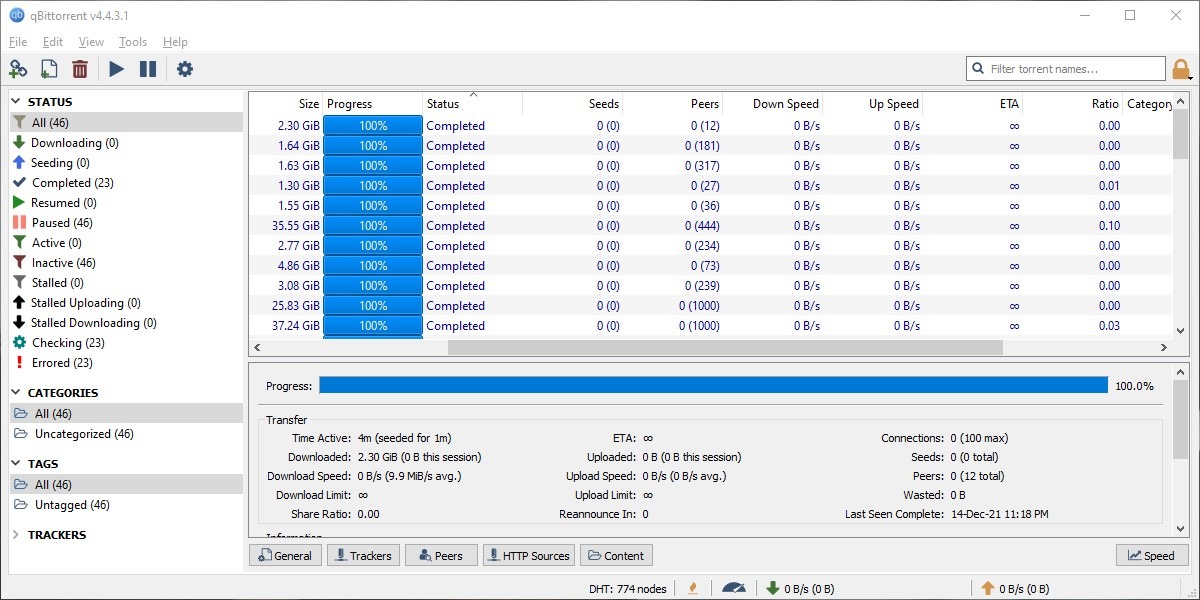Expand the TRACKERS section
Viewport: 1200px width, 600px height.
tap(18, 534)
